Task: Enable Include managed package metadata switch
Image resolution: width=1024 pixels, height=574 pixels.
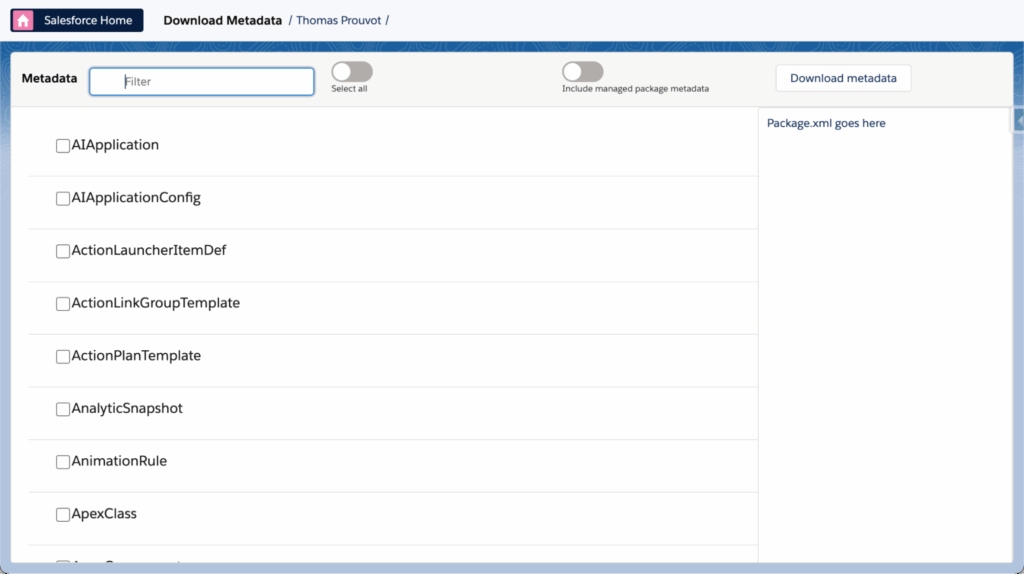Action: (x=583, y=72)
